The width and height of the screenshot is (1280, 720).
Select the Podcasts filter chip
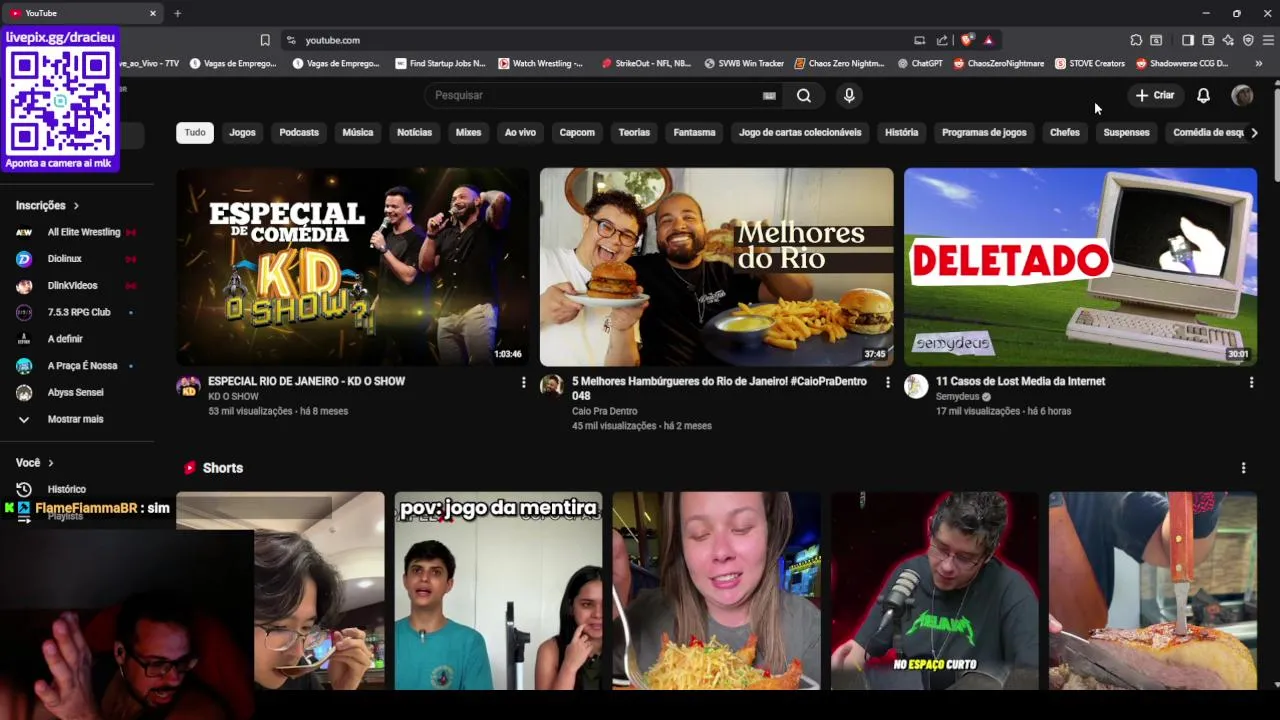pyautogui.click(x=299, y=132)
